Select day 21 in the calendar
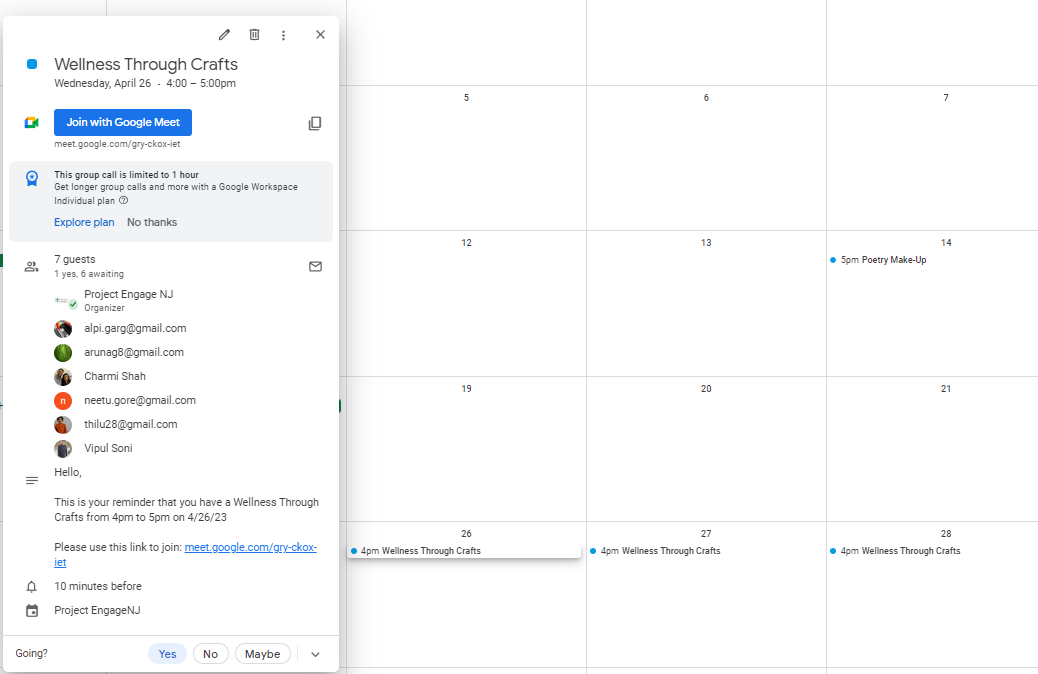The image size is (1038, 674). point(946,389)
